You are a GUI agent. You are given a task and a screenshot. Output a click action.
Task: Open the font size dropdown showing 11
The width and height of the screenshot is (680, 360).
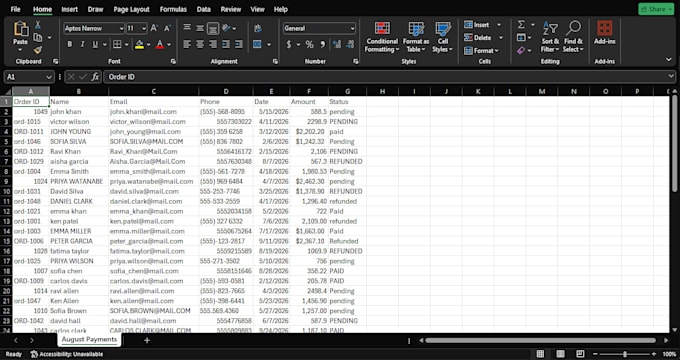pyautogui.click(x=144, y=29)
